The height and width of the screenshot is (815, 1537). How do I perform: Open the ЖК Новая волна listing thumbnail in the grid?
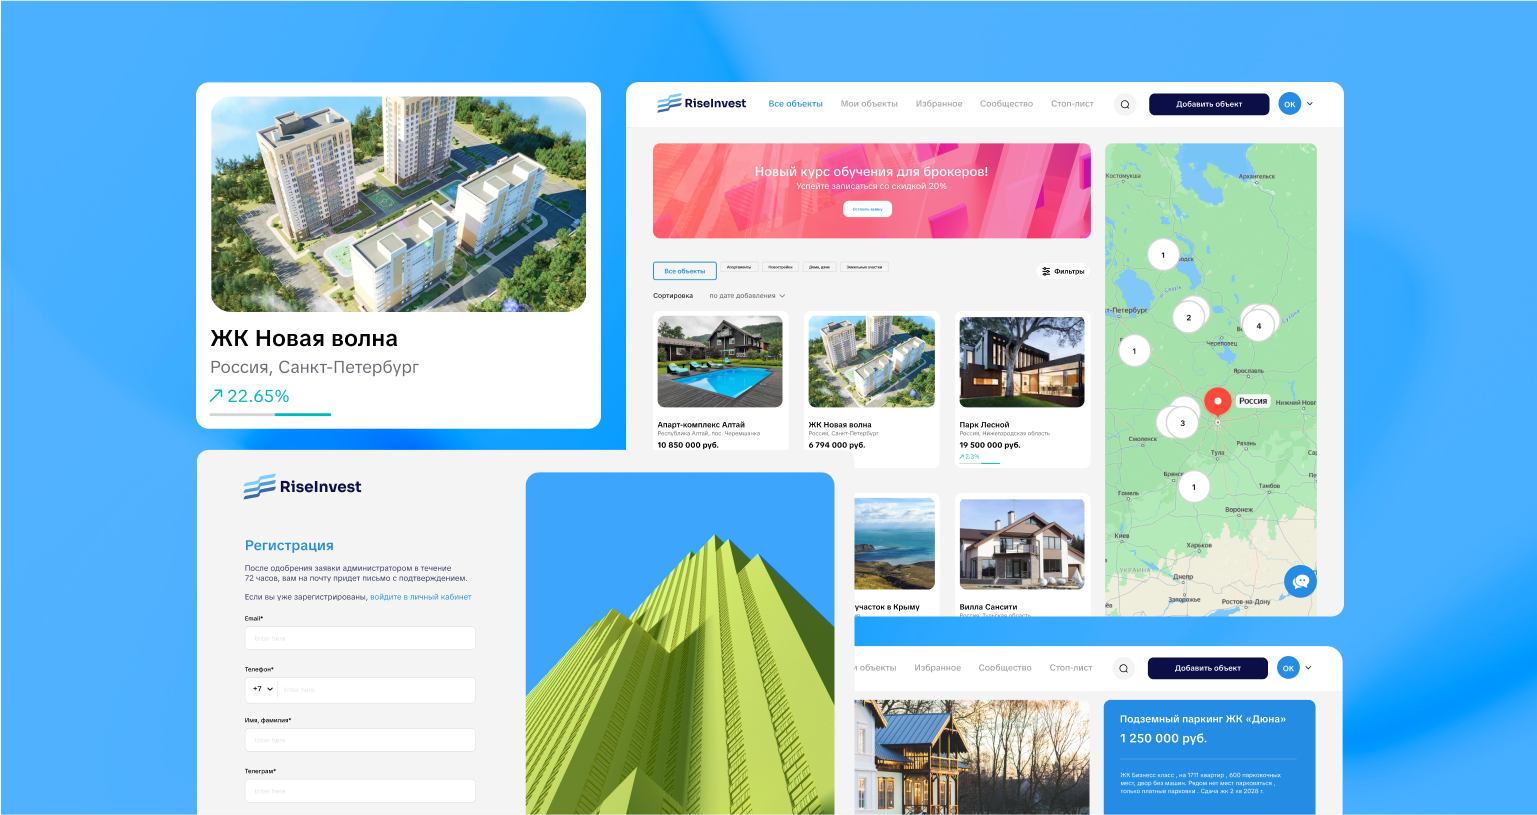(x=872, y=362)
